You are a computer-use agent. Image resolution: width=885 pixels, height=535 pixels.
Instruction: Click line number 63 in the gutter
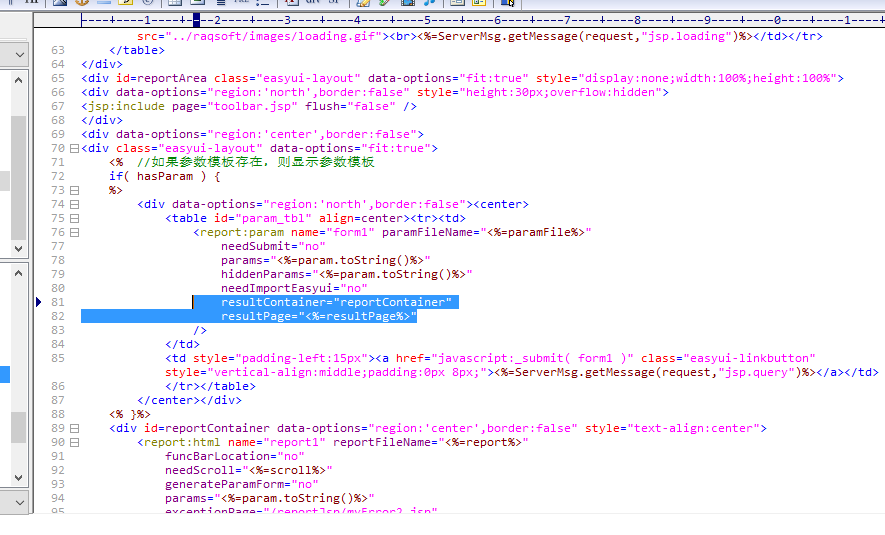point(57,50)
